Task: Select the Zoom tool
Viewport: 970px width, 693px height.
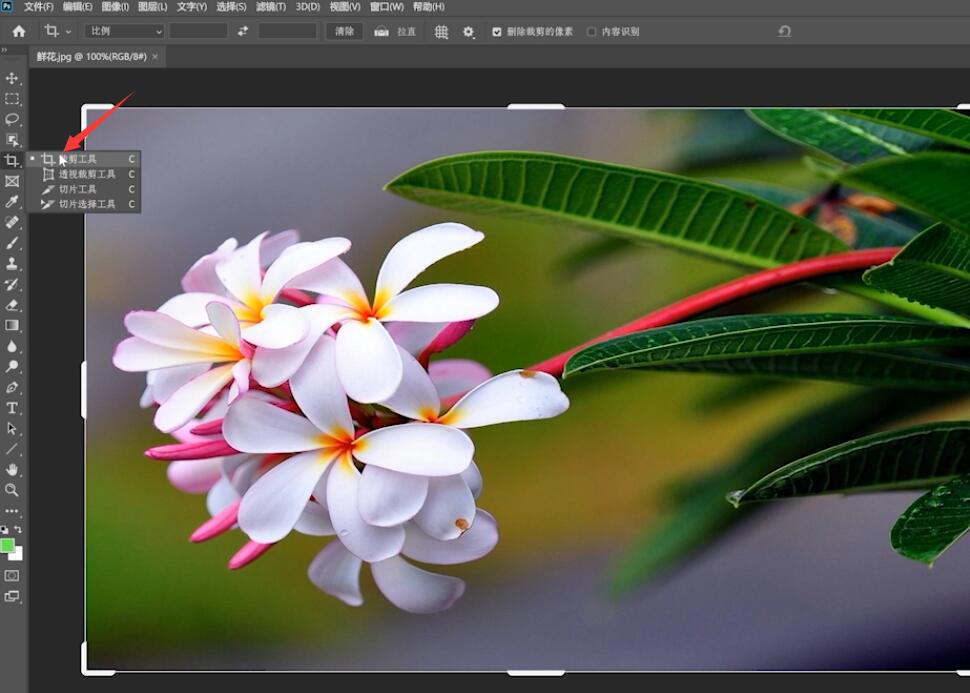Action: pyautogui.click(x=12, y=490)
